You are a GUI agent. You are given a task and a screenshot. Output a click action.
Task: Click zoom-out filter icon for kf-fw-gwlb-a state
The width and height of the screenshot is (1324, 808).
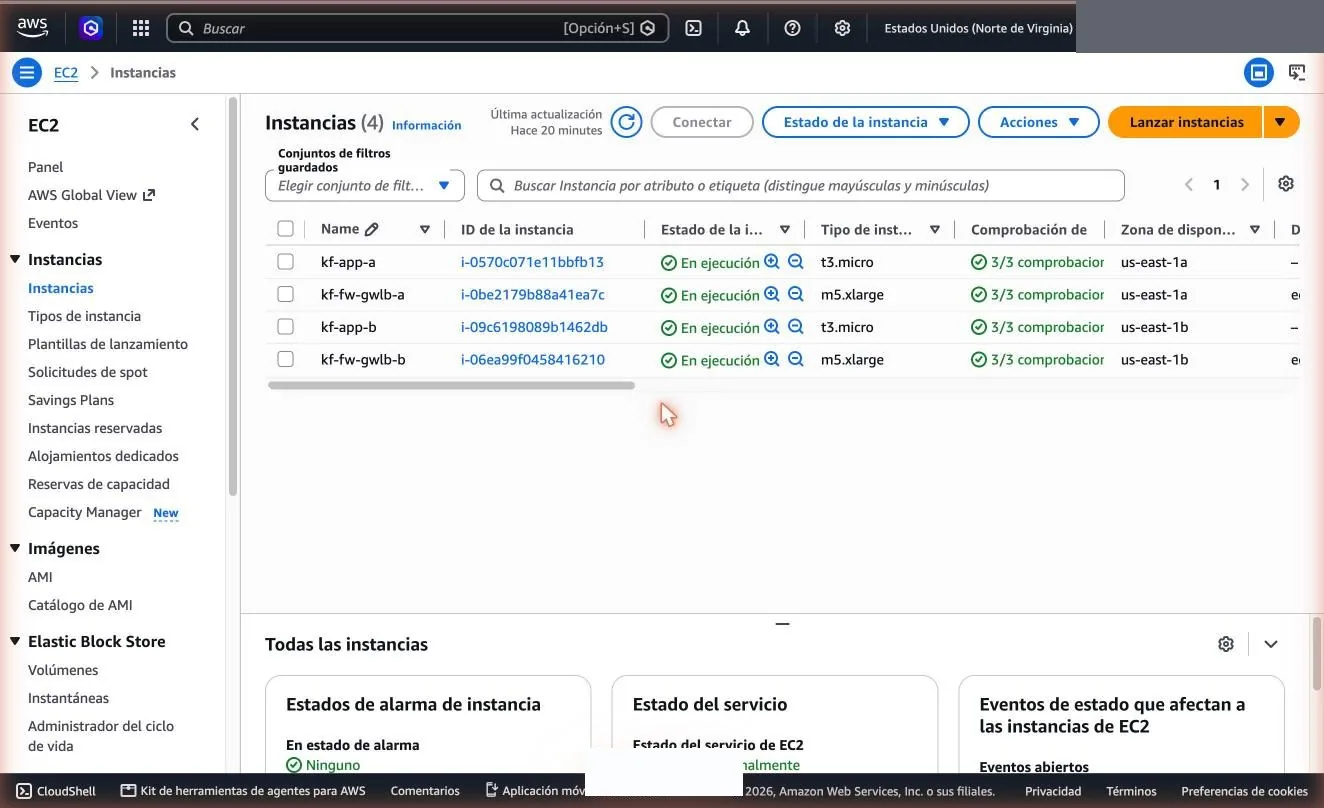point(796,294)
